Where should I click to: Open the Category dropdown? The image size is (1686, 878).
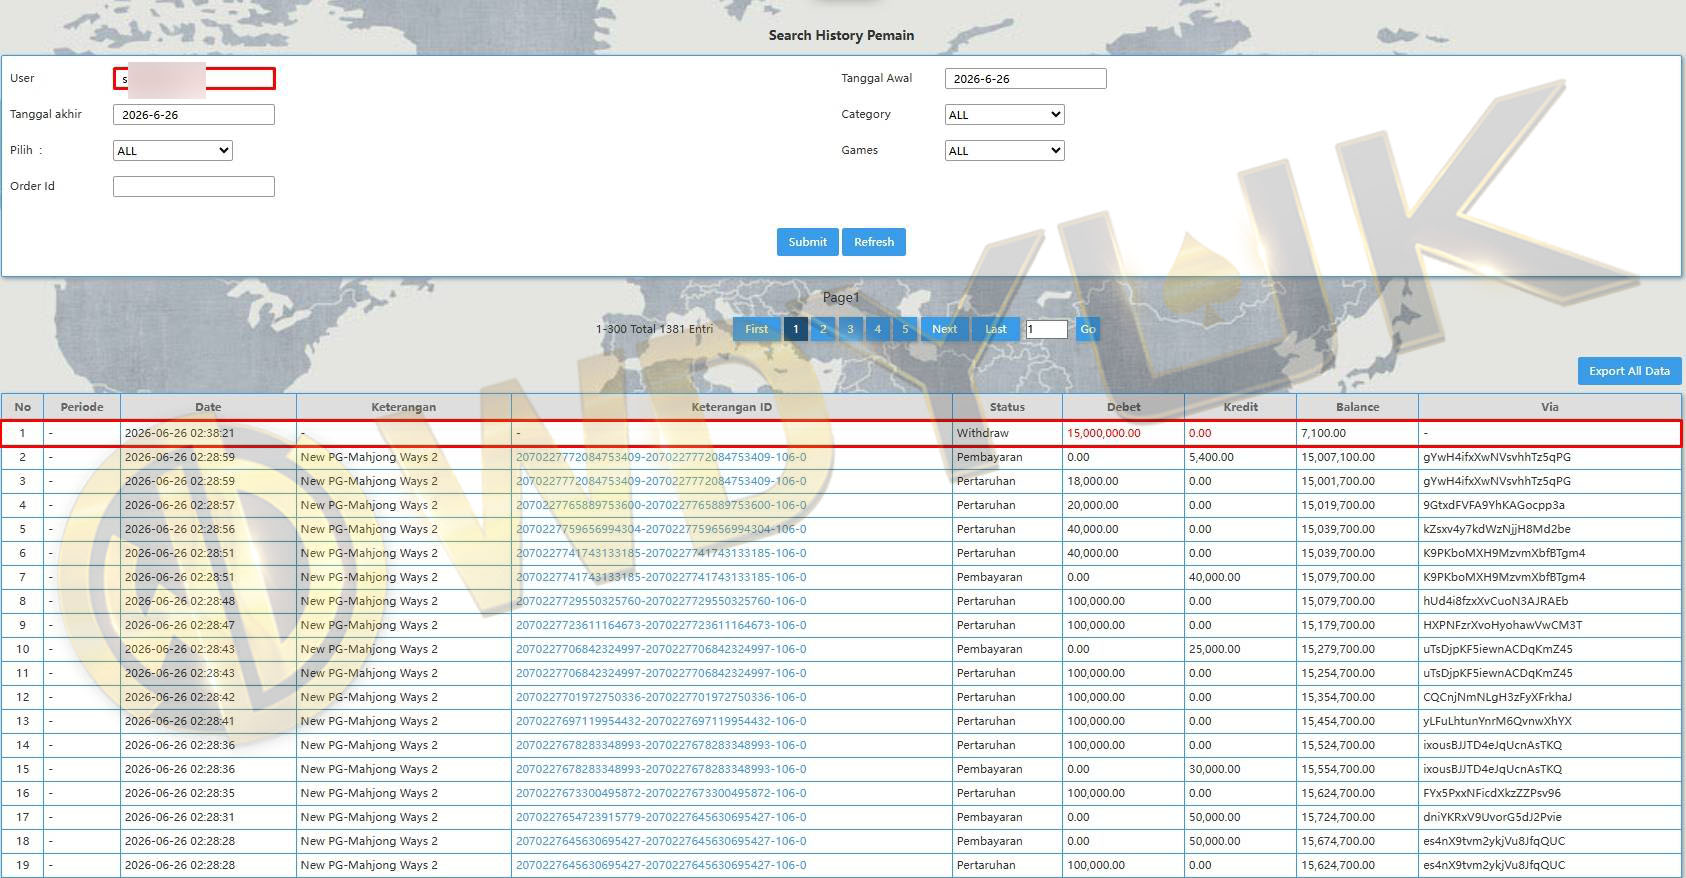pyautogui.click(x=1004, y=115)
